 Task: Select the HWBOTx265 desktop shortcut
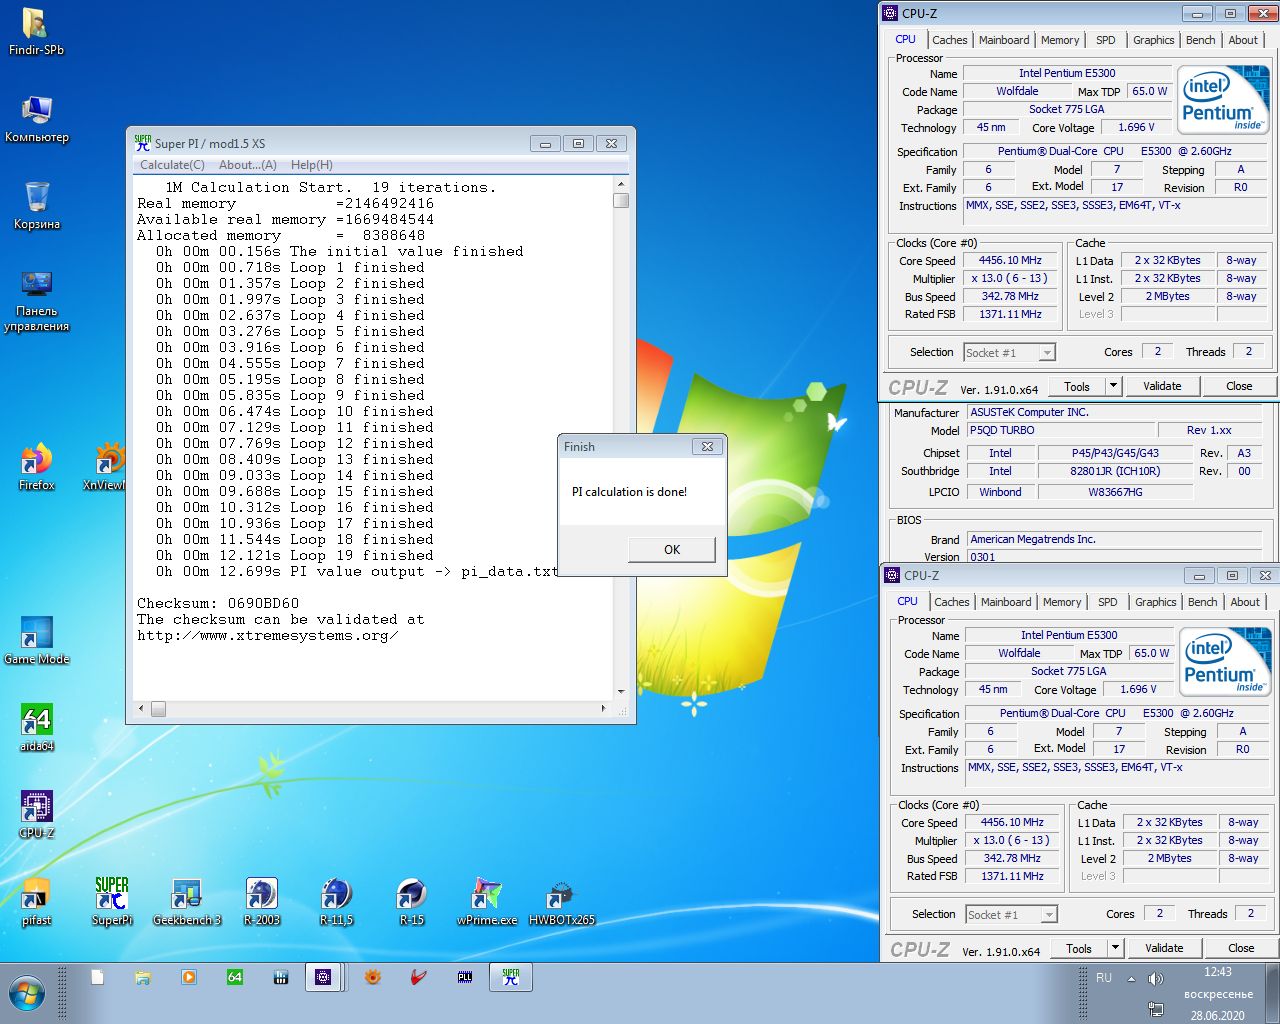[561, 901]
